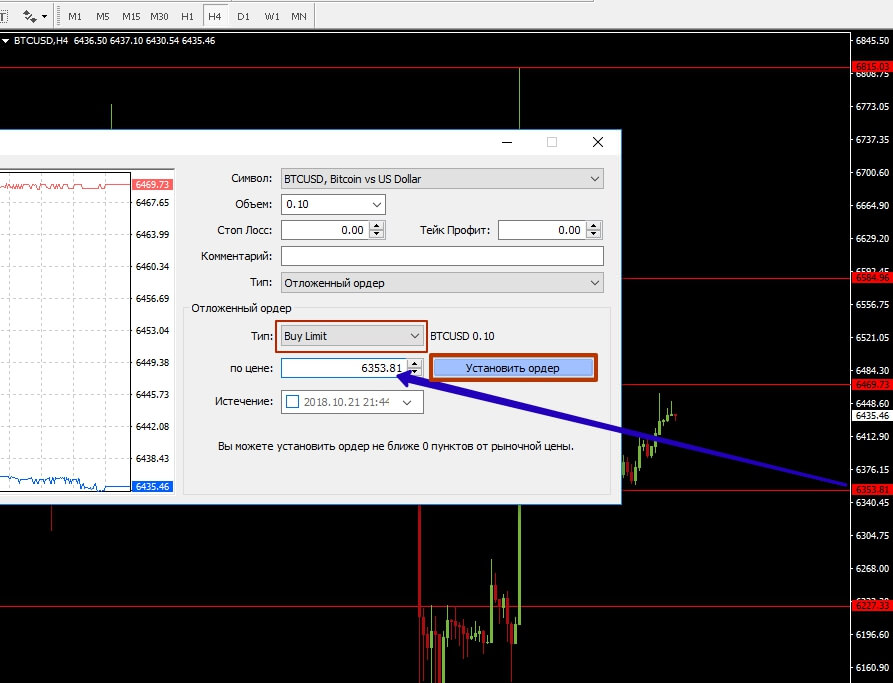Enable the Истечение expiration checkbox

point(292,402)
